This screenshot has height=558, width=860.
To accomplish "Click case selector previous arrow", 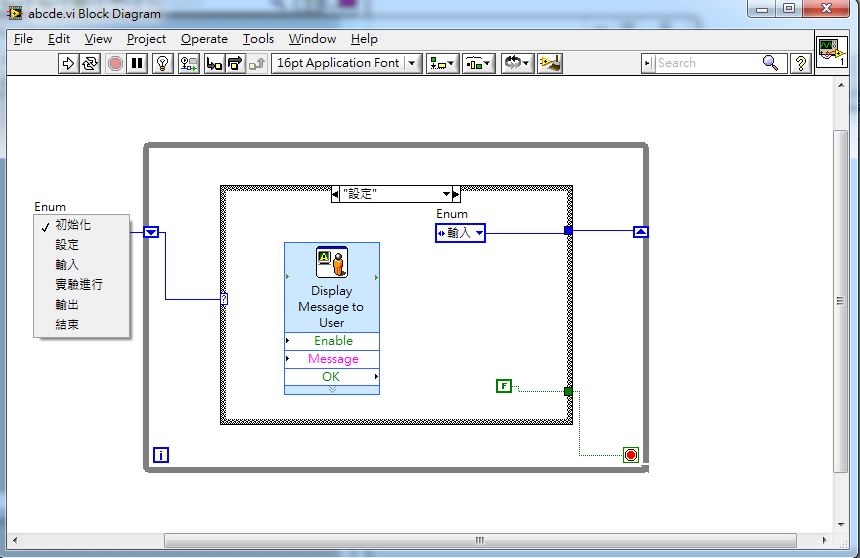I will 335,194.
